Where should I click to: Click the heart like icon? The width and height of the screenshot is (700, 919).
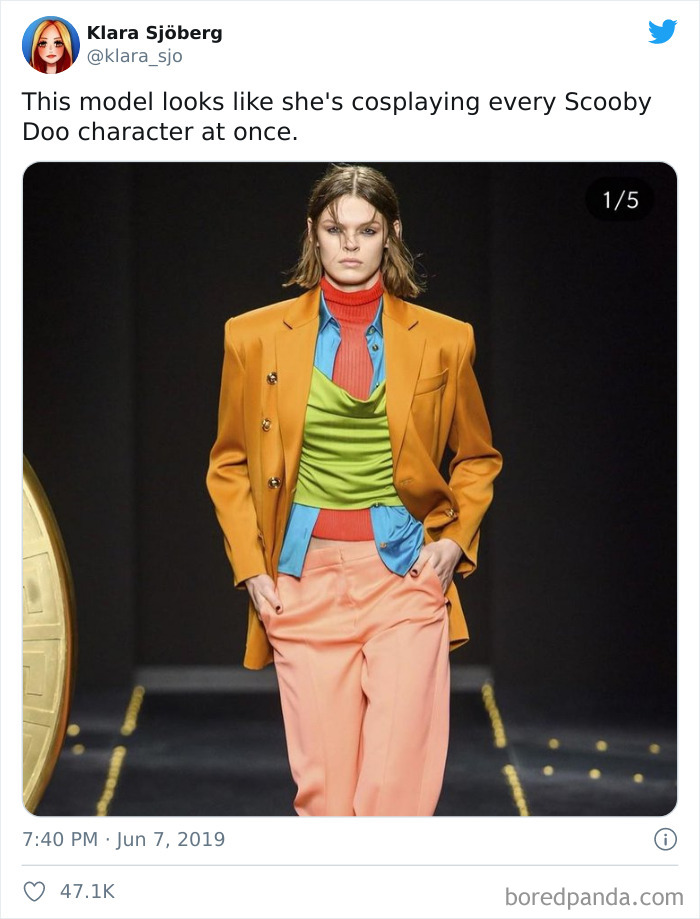[34, 891]
